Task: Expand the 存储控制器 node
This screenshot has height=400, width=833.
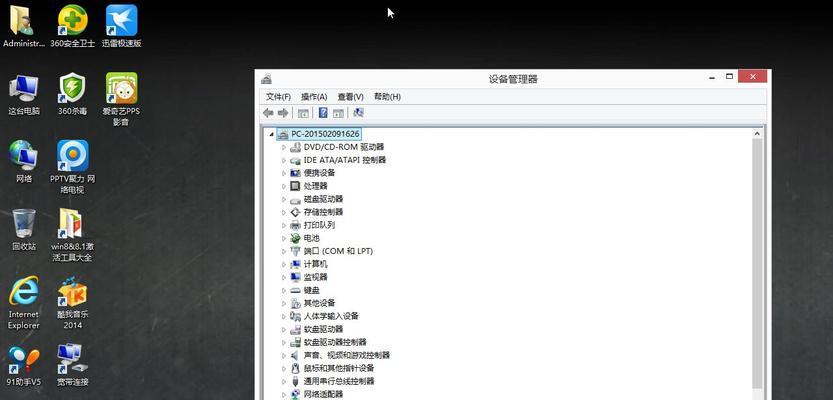Action: pos(284,212)
